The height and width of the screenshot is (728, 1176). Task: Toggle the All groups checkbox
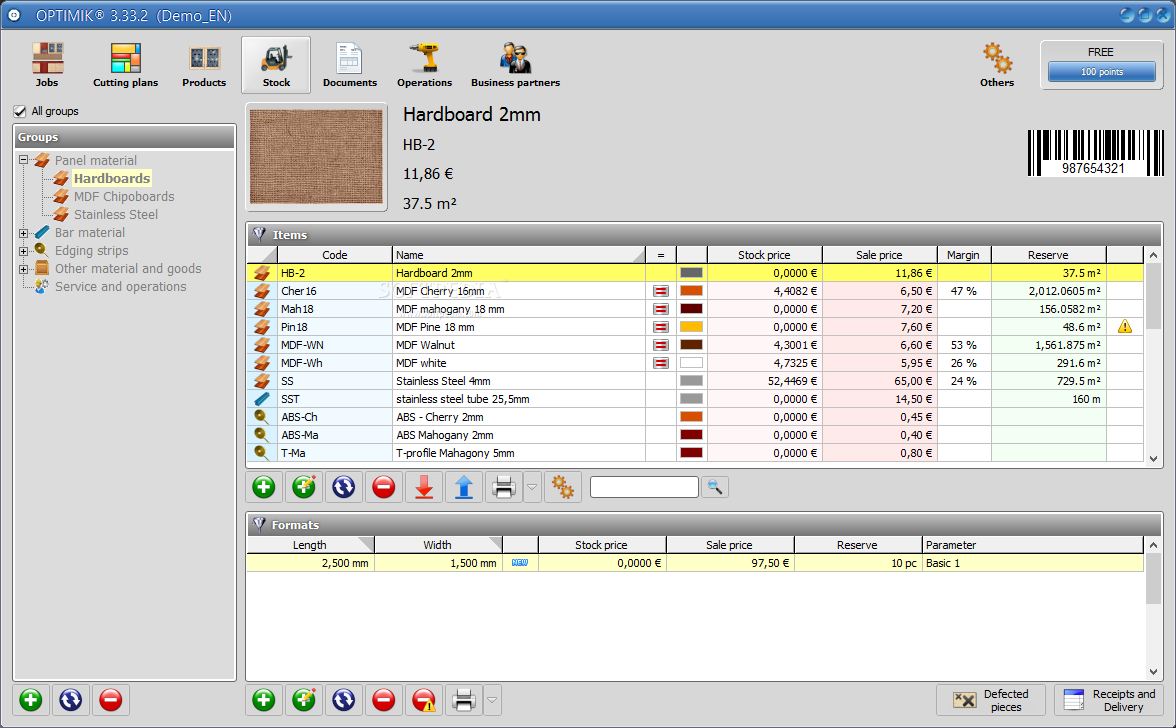tap(20, 111)
